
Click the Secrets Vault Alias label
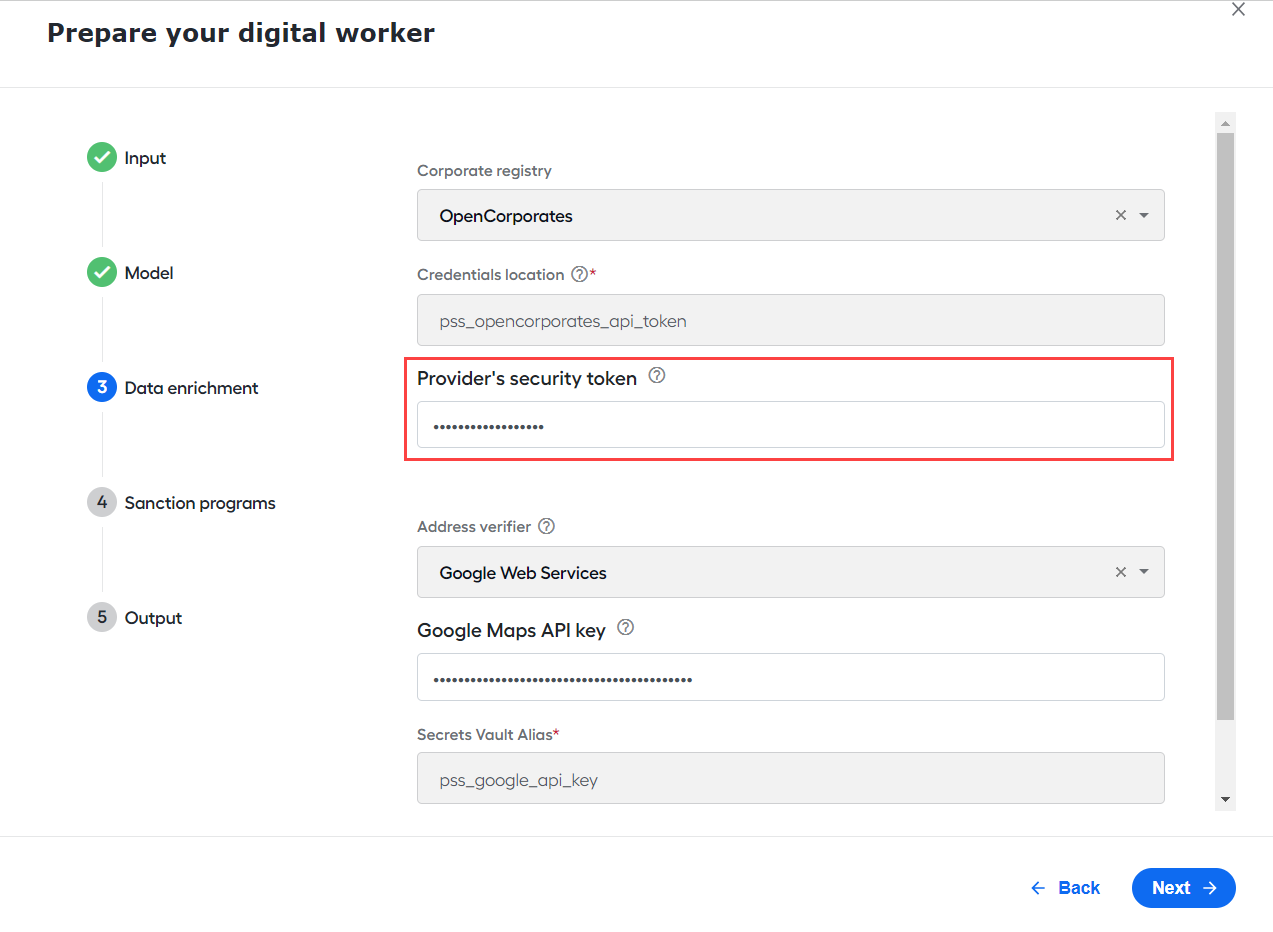point(485,734)
